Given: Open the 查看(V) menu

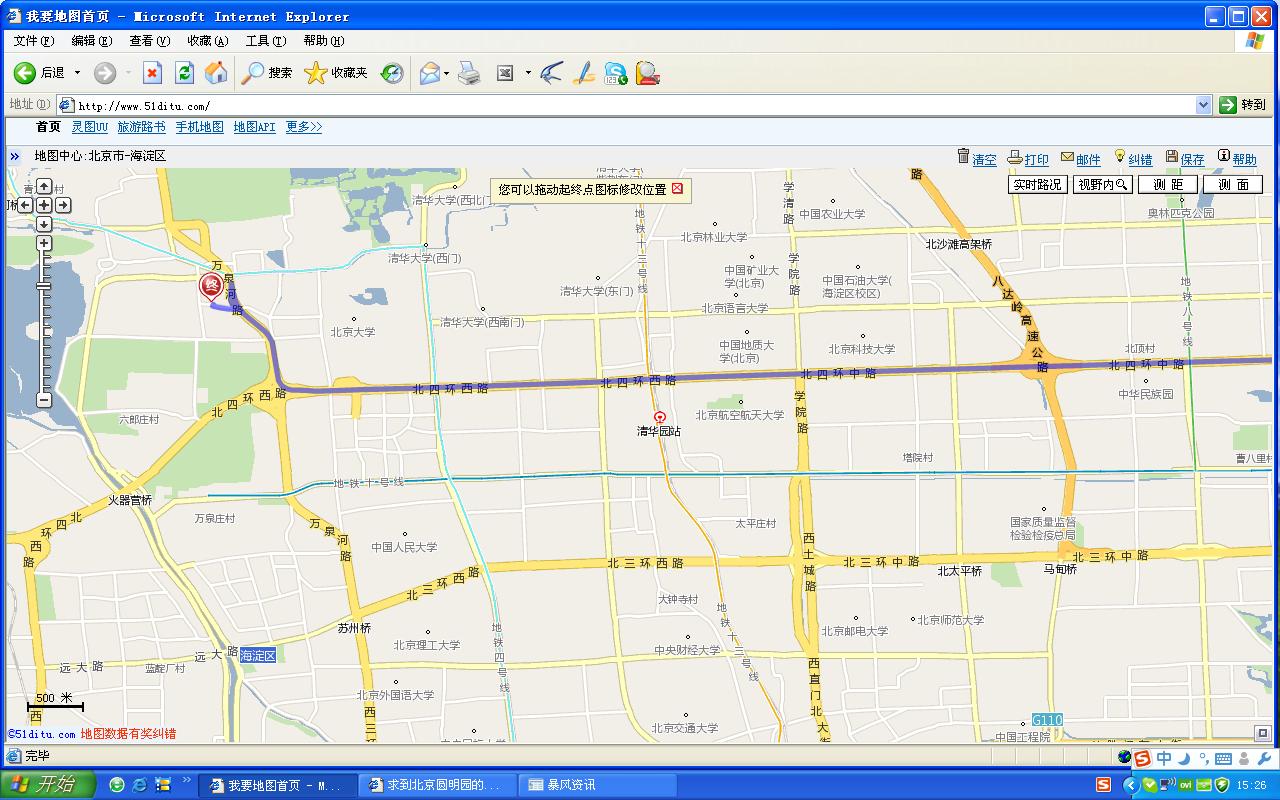Looking at the screenshot, I should click(149, 41).
